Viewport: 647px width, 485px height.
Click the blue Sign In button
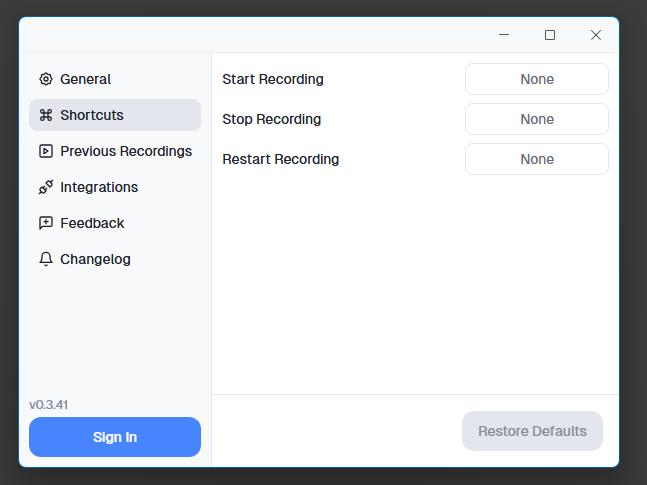click(115, 437)
